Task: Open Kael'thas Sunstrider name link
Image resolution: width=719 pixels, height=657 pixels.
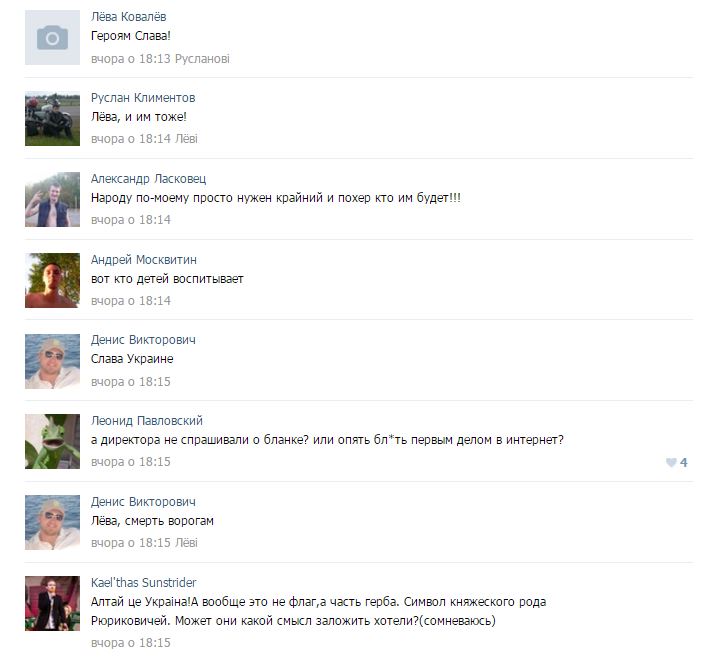Action: 144,583
